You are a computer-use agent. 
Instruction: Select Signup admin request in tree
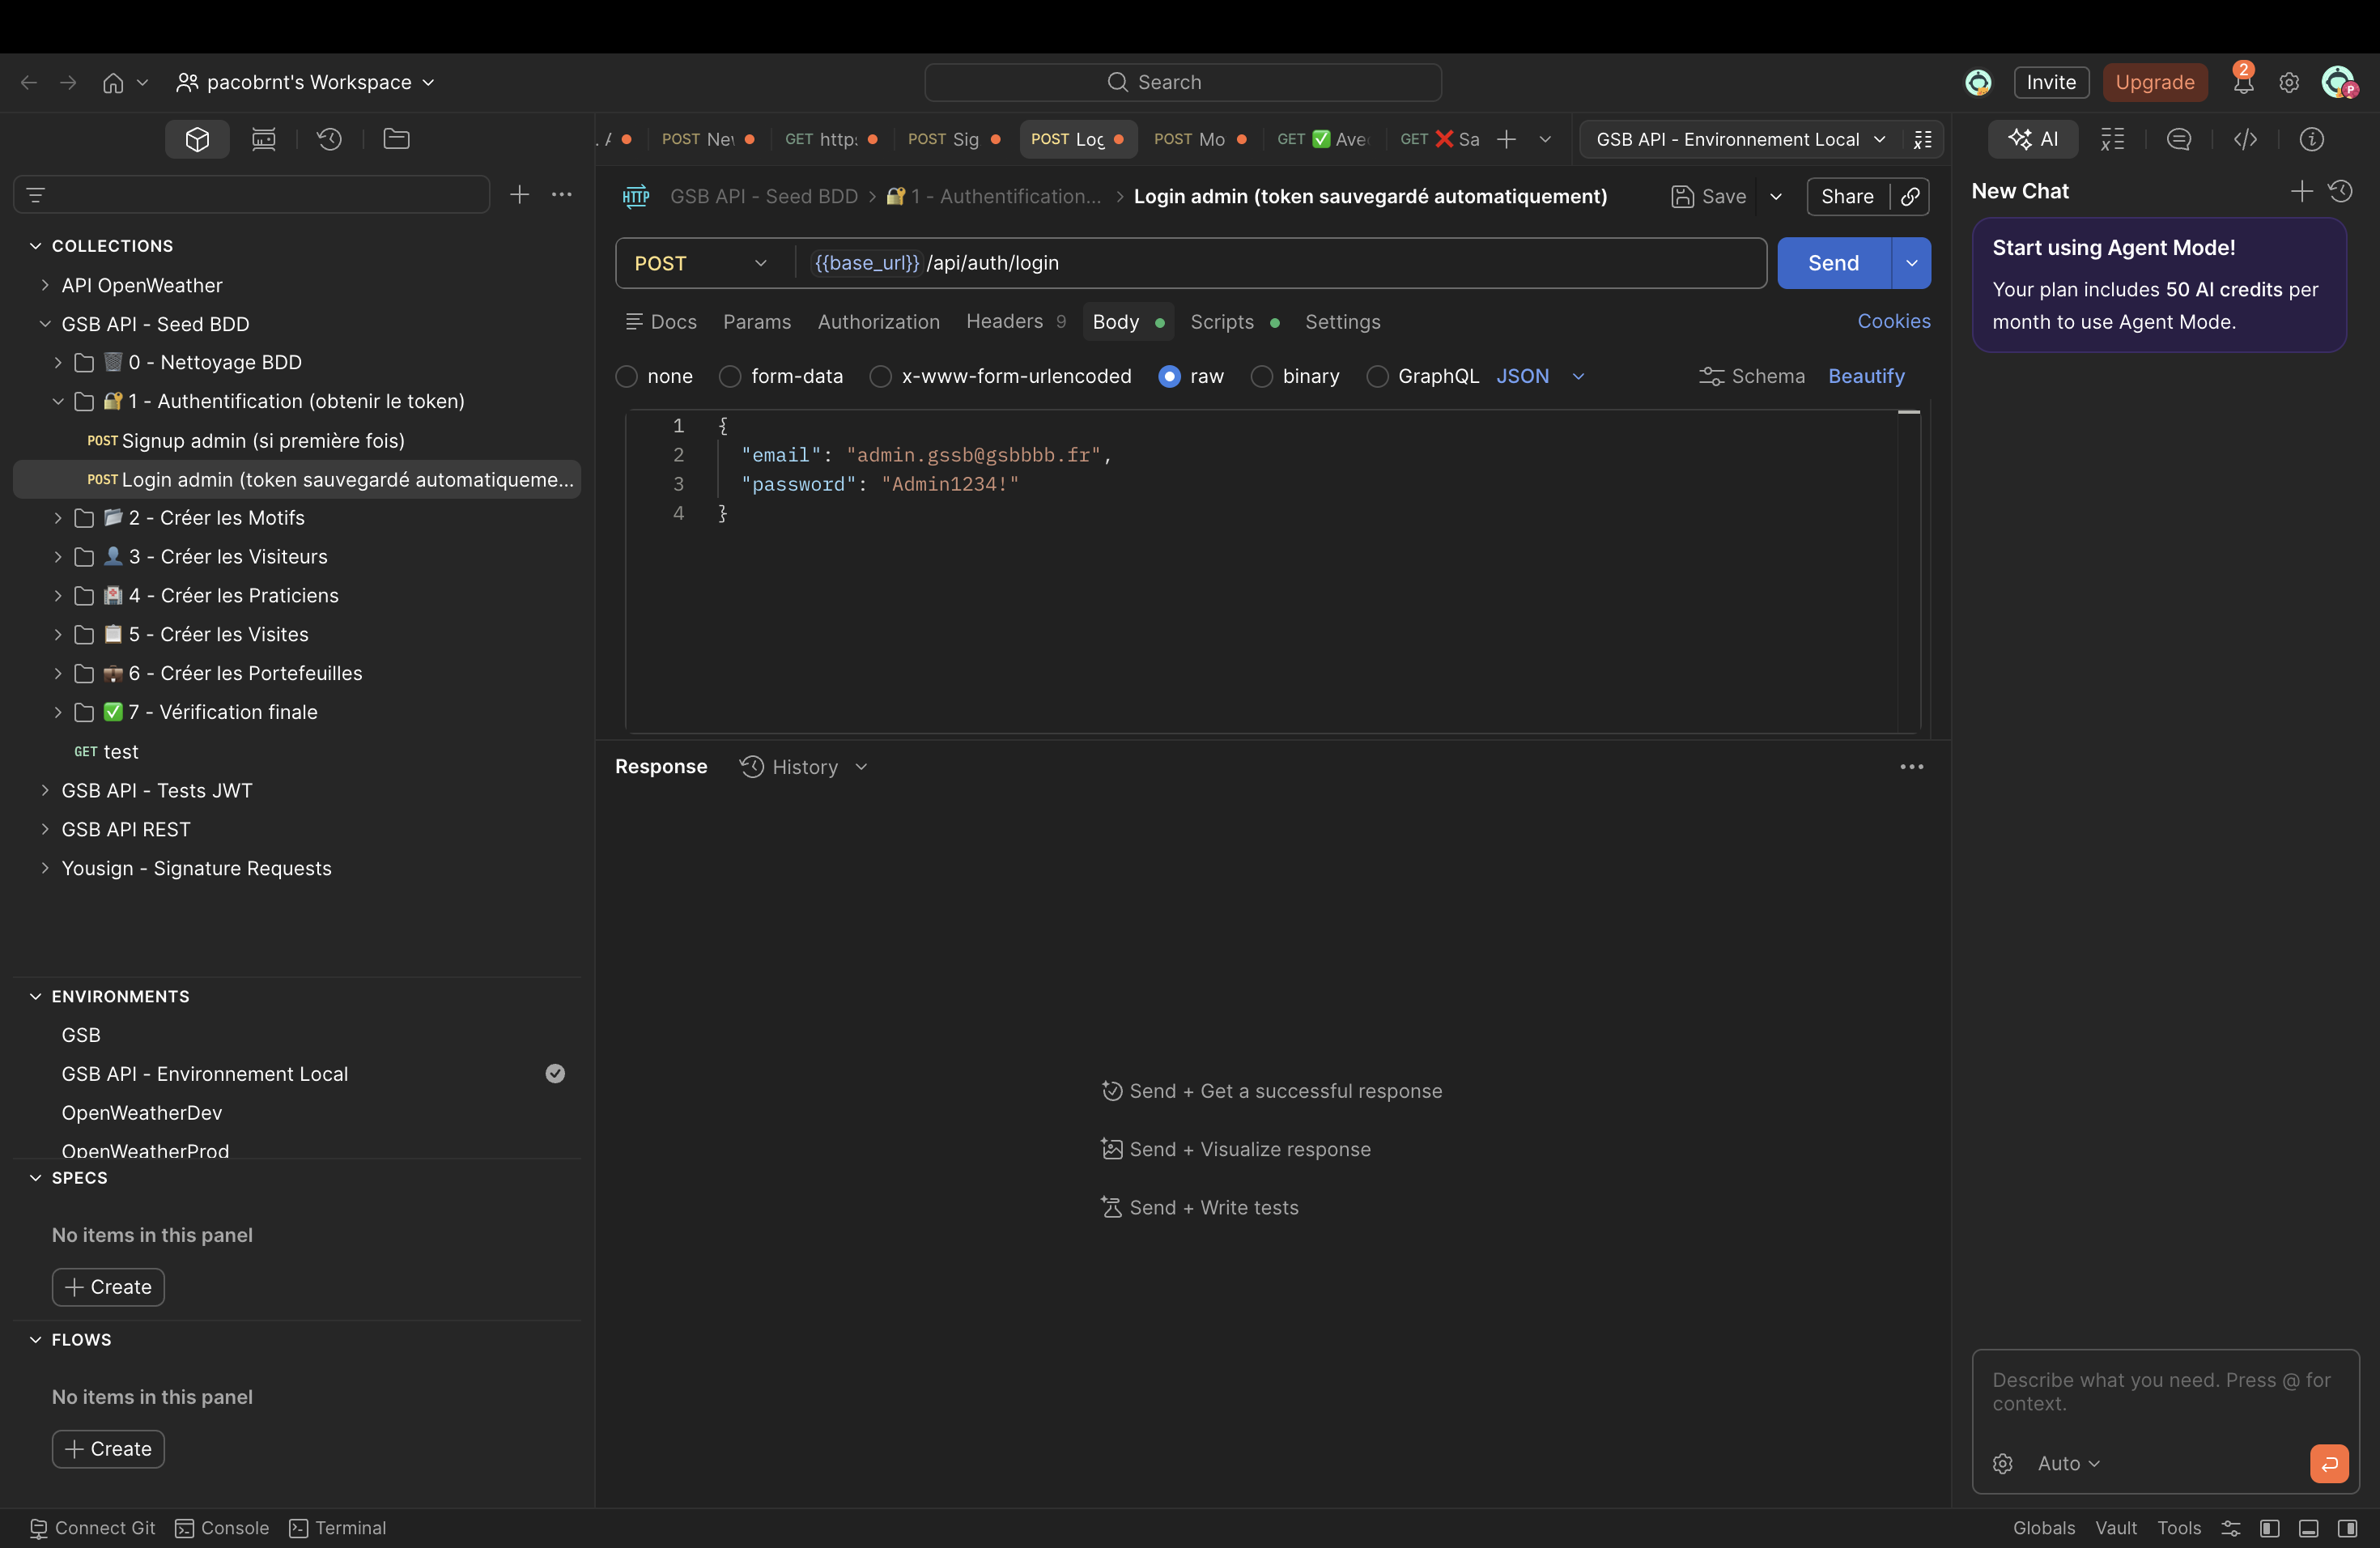coord(296,440)
